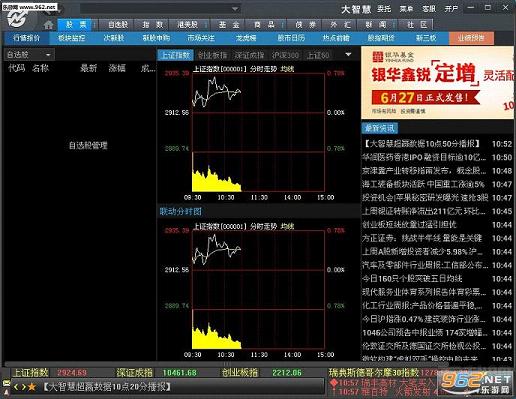The height and width of the screenshot is (399, 516).
Task: Open the 10:50 华润医药香港IPO news item
Action: (x=437, y=157)
